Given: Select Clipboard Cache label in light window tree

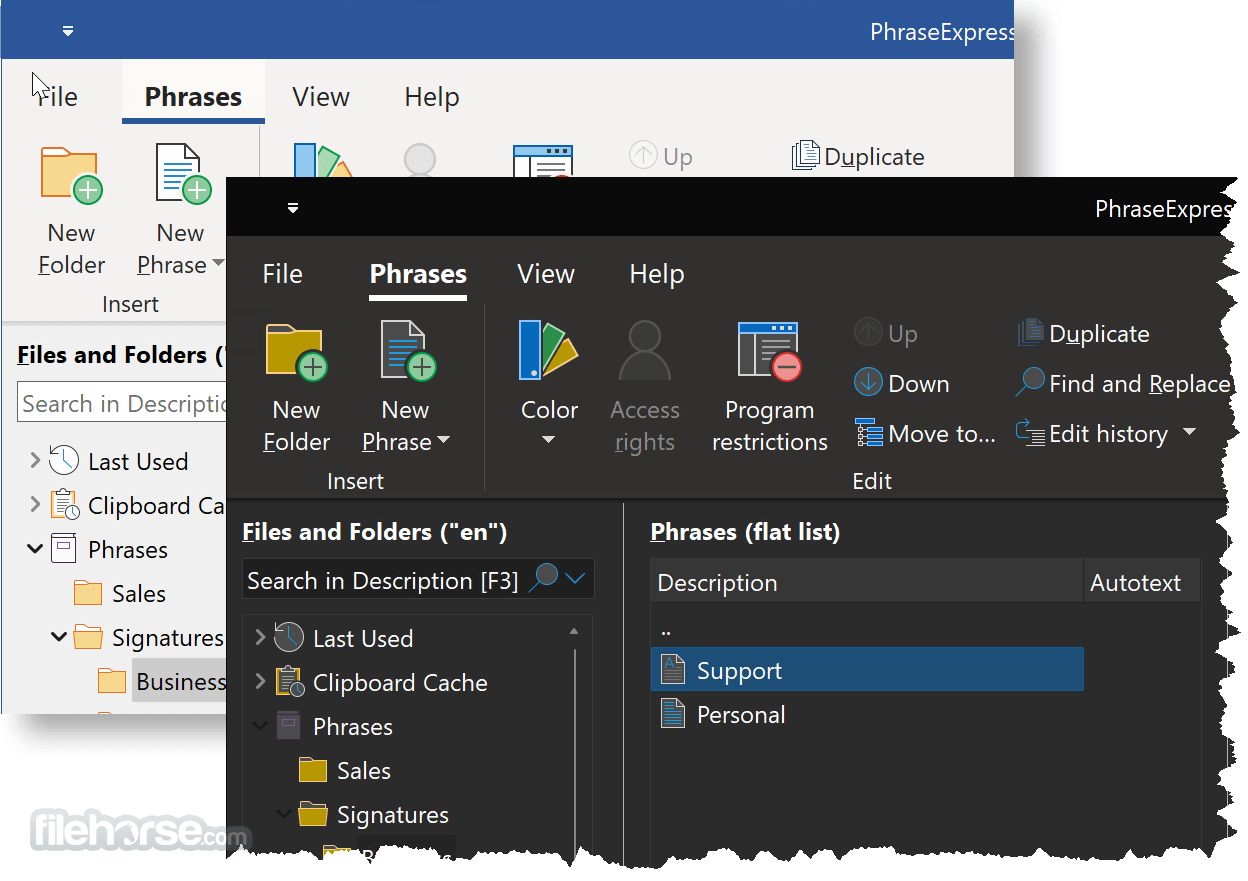Looking at the screenshot, I should pyautogui.click(x=156, y=505).
